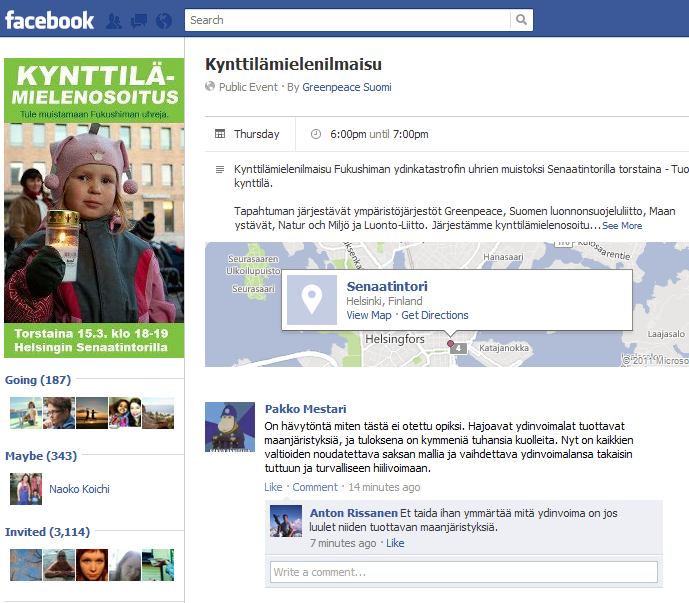Click first Going attendee photo
Image resolution: width=689 pixels, height=603 pixels.
click(26, 413)
